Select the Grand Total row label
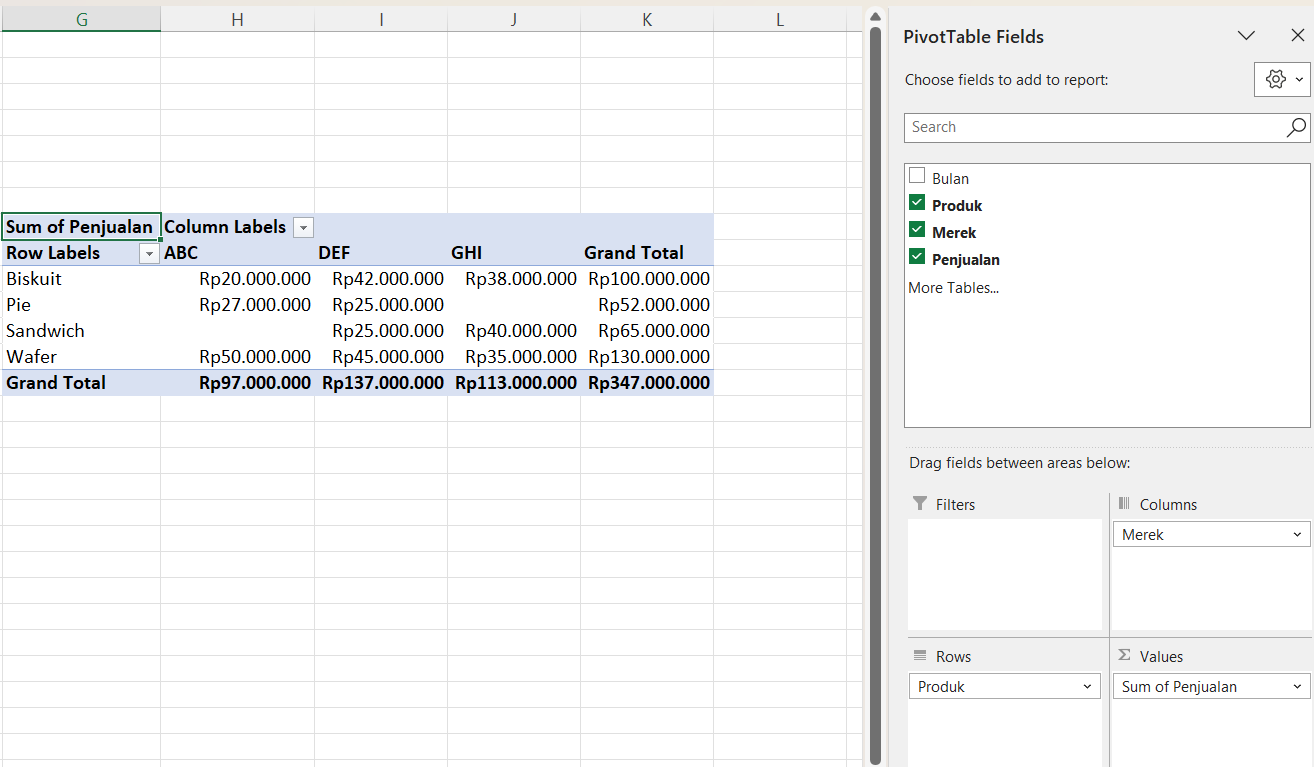This screenshot has width=1314, height=767. pos(81,383)
